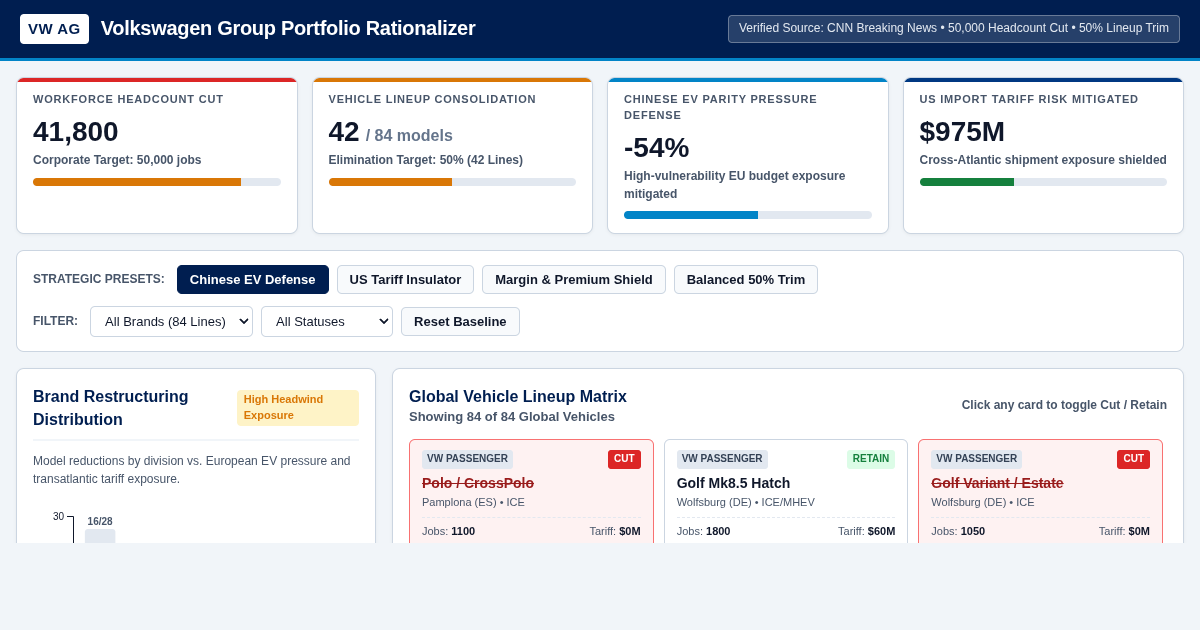The width and height of the screenshot is (1200, 630).
Task: Click 'Elimination Target: 50% (42 Lines)' text
Action: click(x=426, y=160)
